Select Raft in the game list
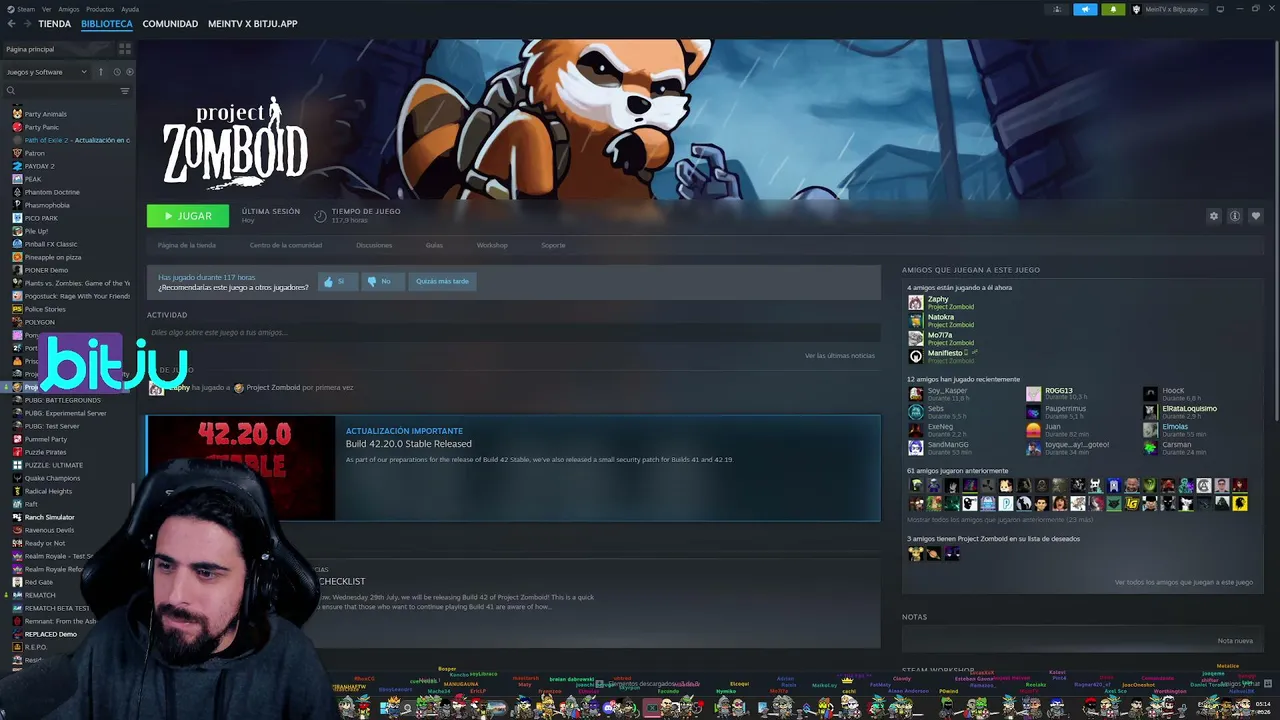1280x720 pixels. tap(31, 504)
